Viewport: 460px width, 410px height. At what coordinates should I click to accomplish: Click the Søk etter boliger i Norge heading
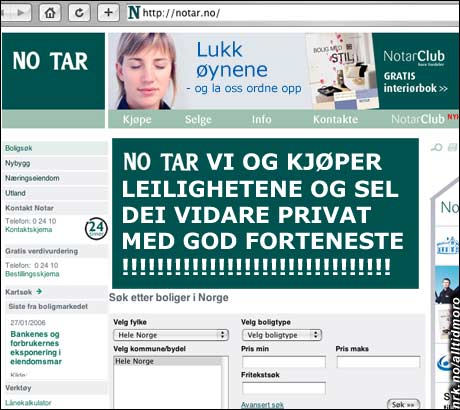tap(169, 297)
